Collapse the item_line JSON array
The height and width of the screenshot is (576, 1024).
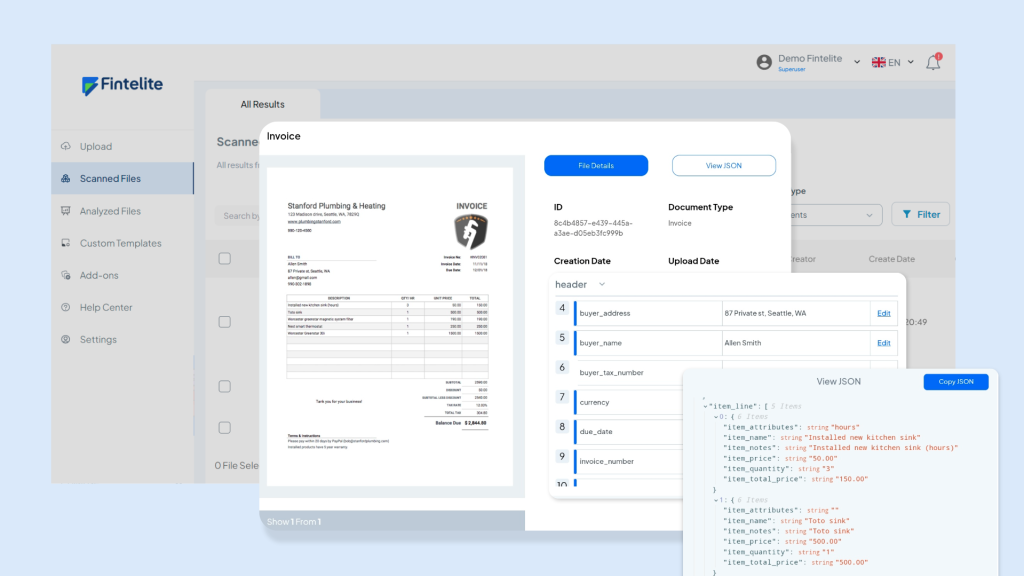pos(705,406)
